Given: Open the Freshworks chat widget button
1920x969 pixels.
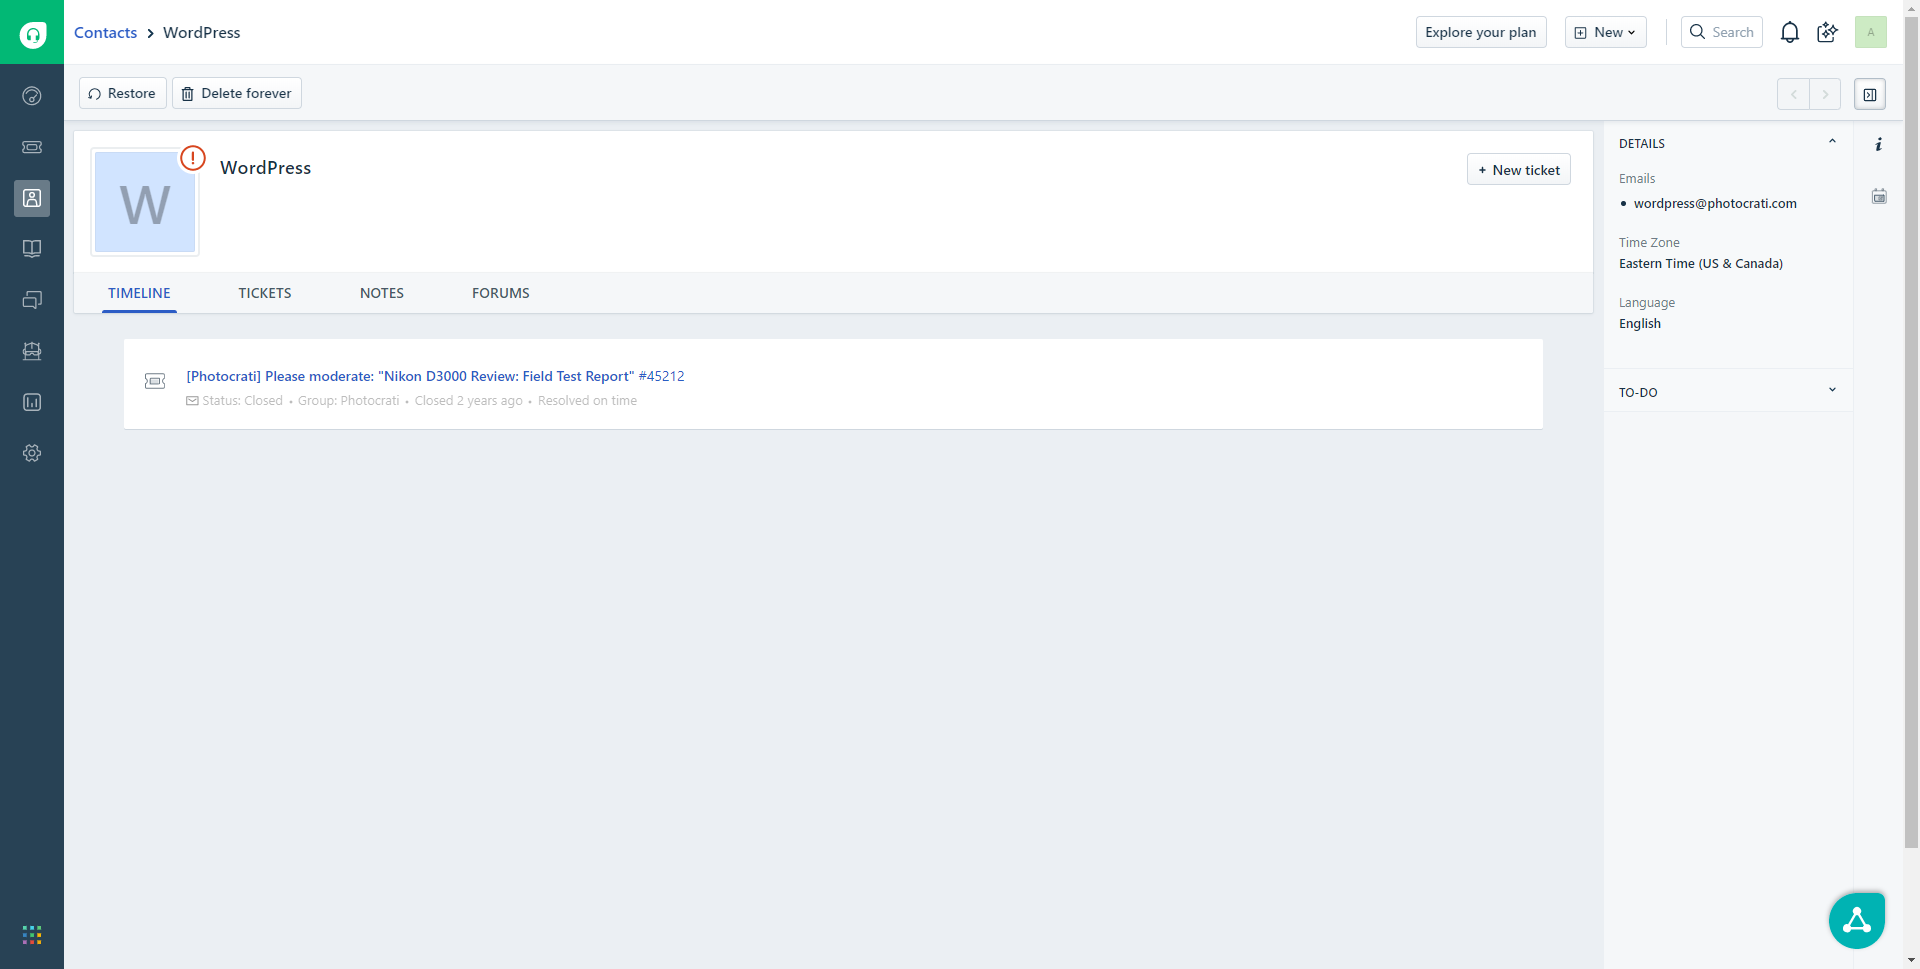Looking at the screenshot, I should tap(1857, 920).
